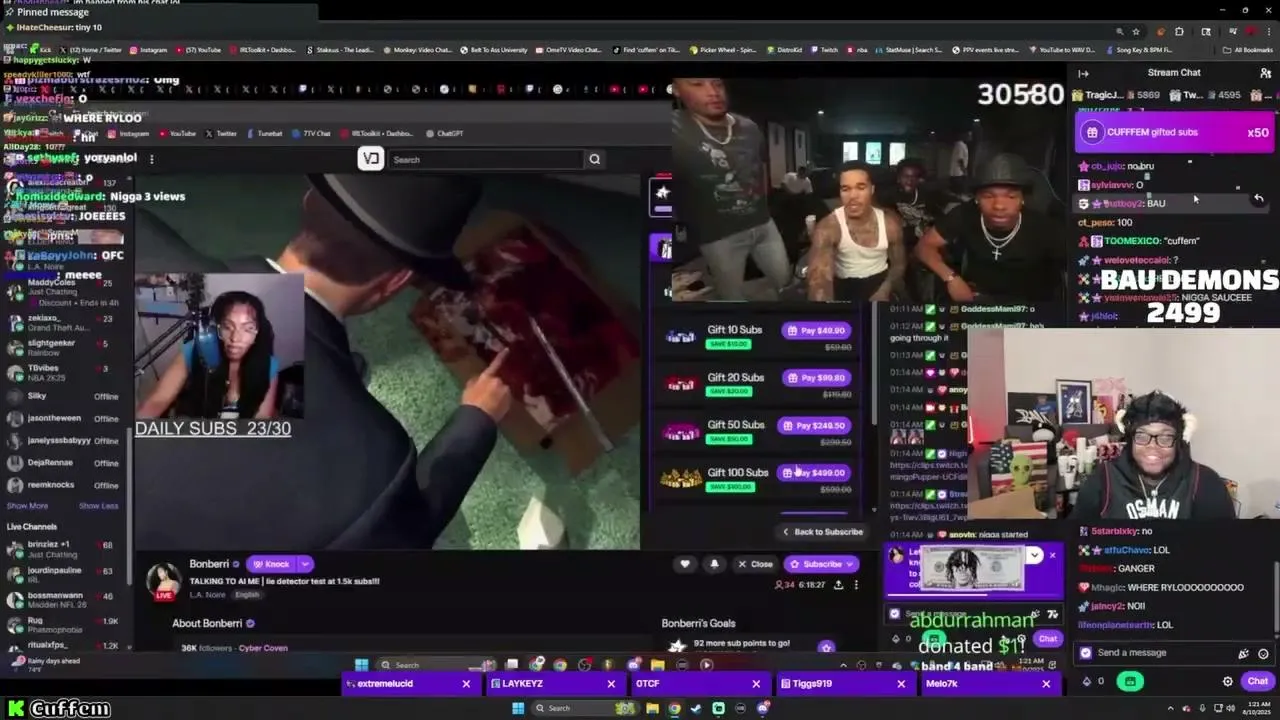Click the collapse arrow icon beside Stream Chat
Image resolution: width=1280 pixels, height=720 pixels.
(1083, 73)
